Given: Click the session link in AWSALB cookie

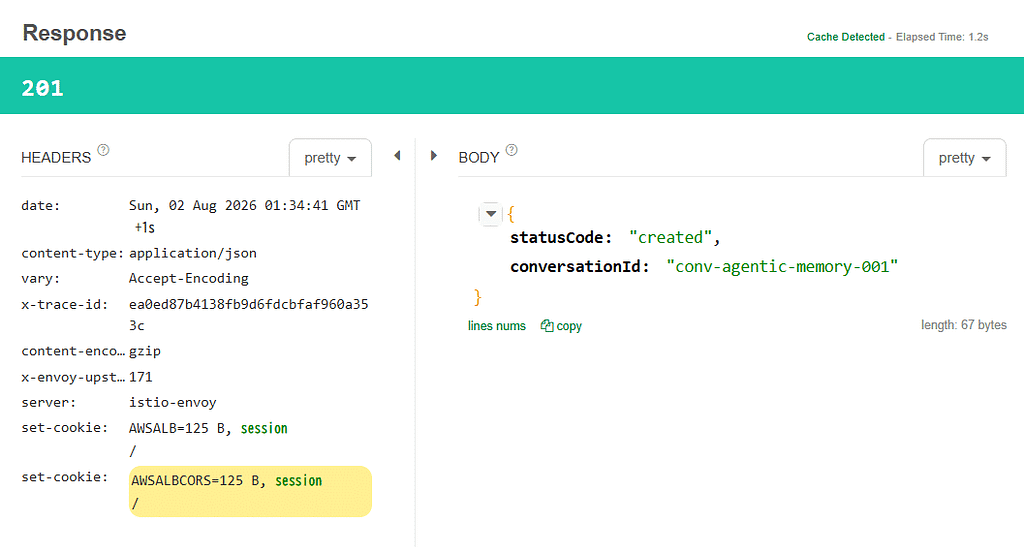Looking at the screenshot, I should [264, 428].
